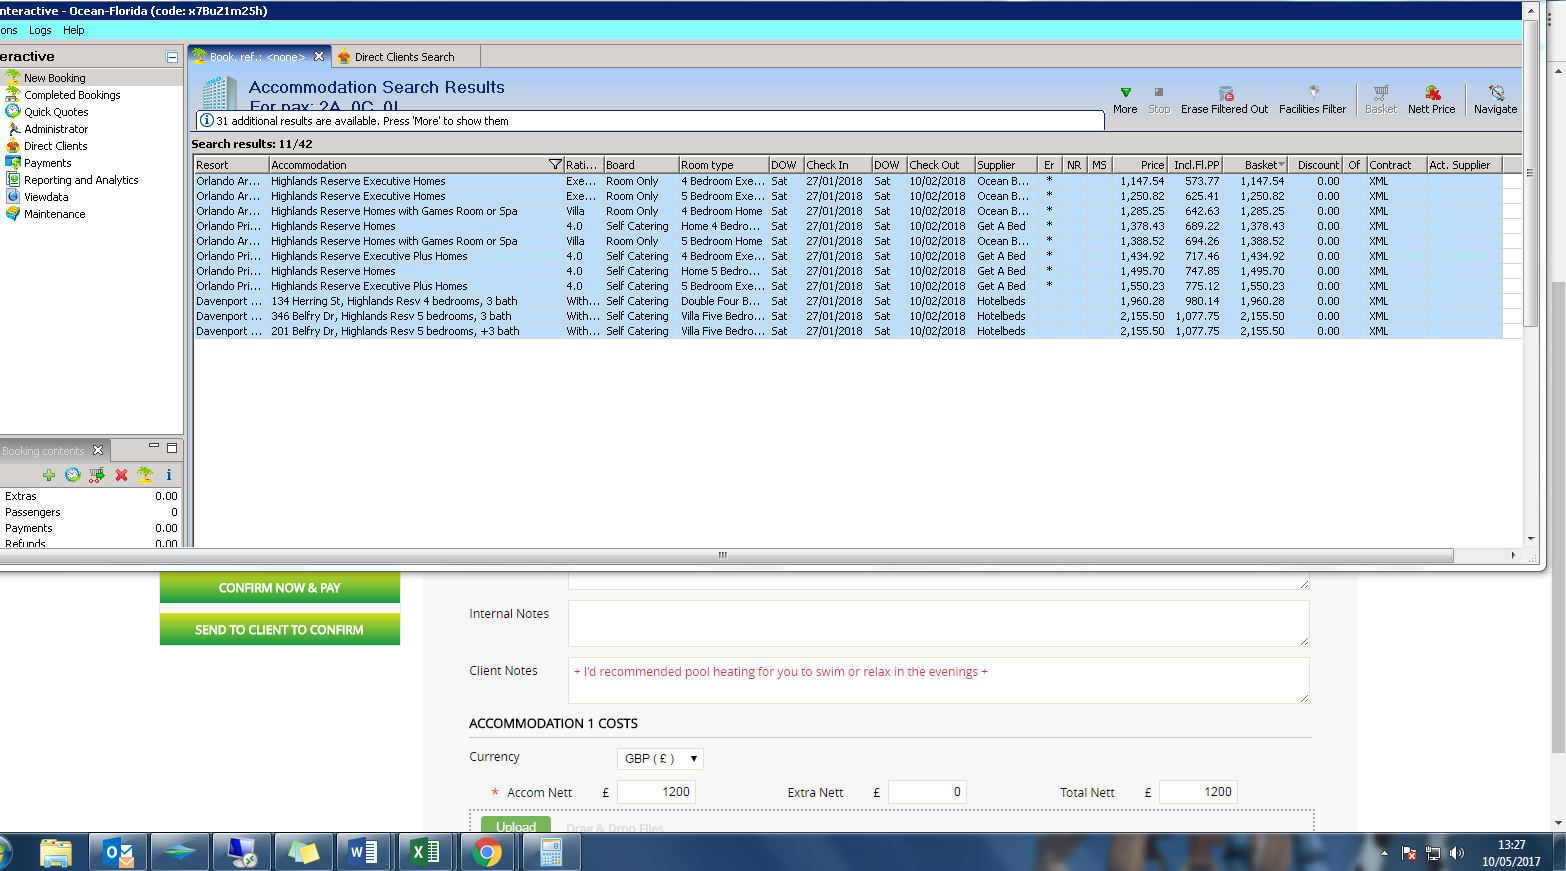Open the Administrator sidebar item
The image size is (1566, 871).
(56, 129)
